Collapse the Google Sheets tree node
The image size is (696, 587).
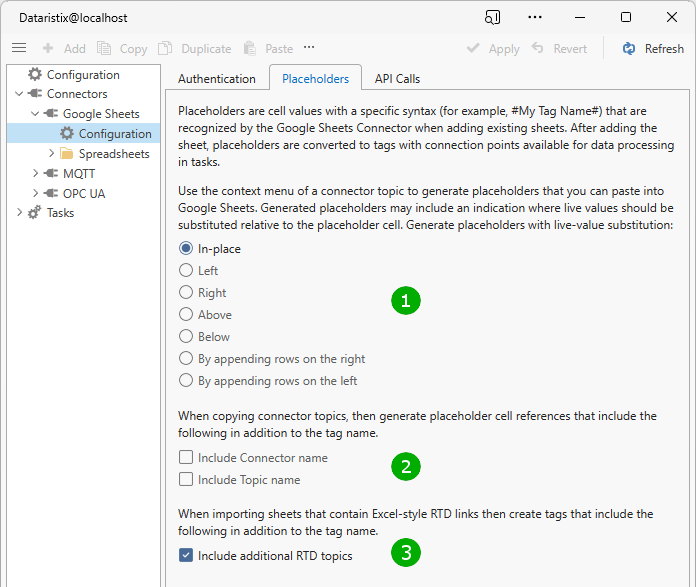coord(35,114)
